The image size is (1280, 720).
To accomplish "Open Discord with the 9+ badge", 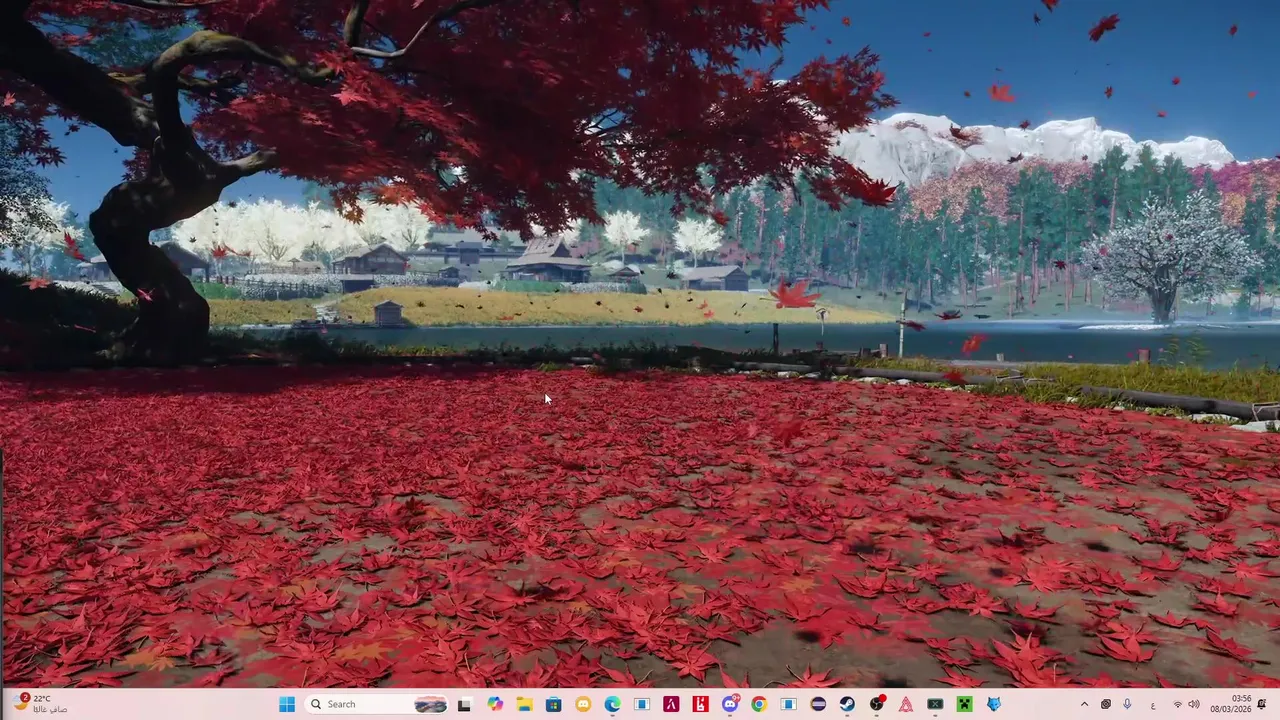I will [731, 704].
